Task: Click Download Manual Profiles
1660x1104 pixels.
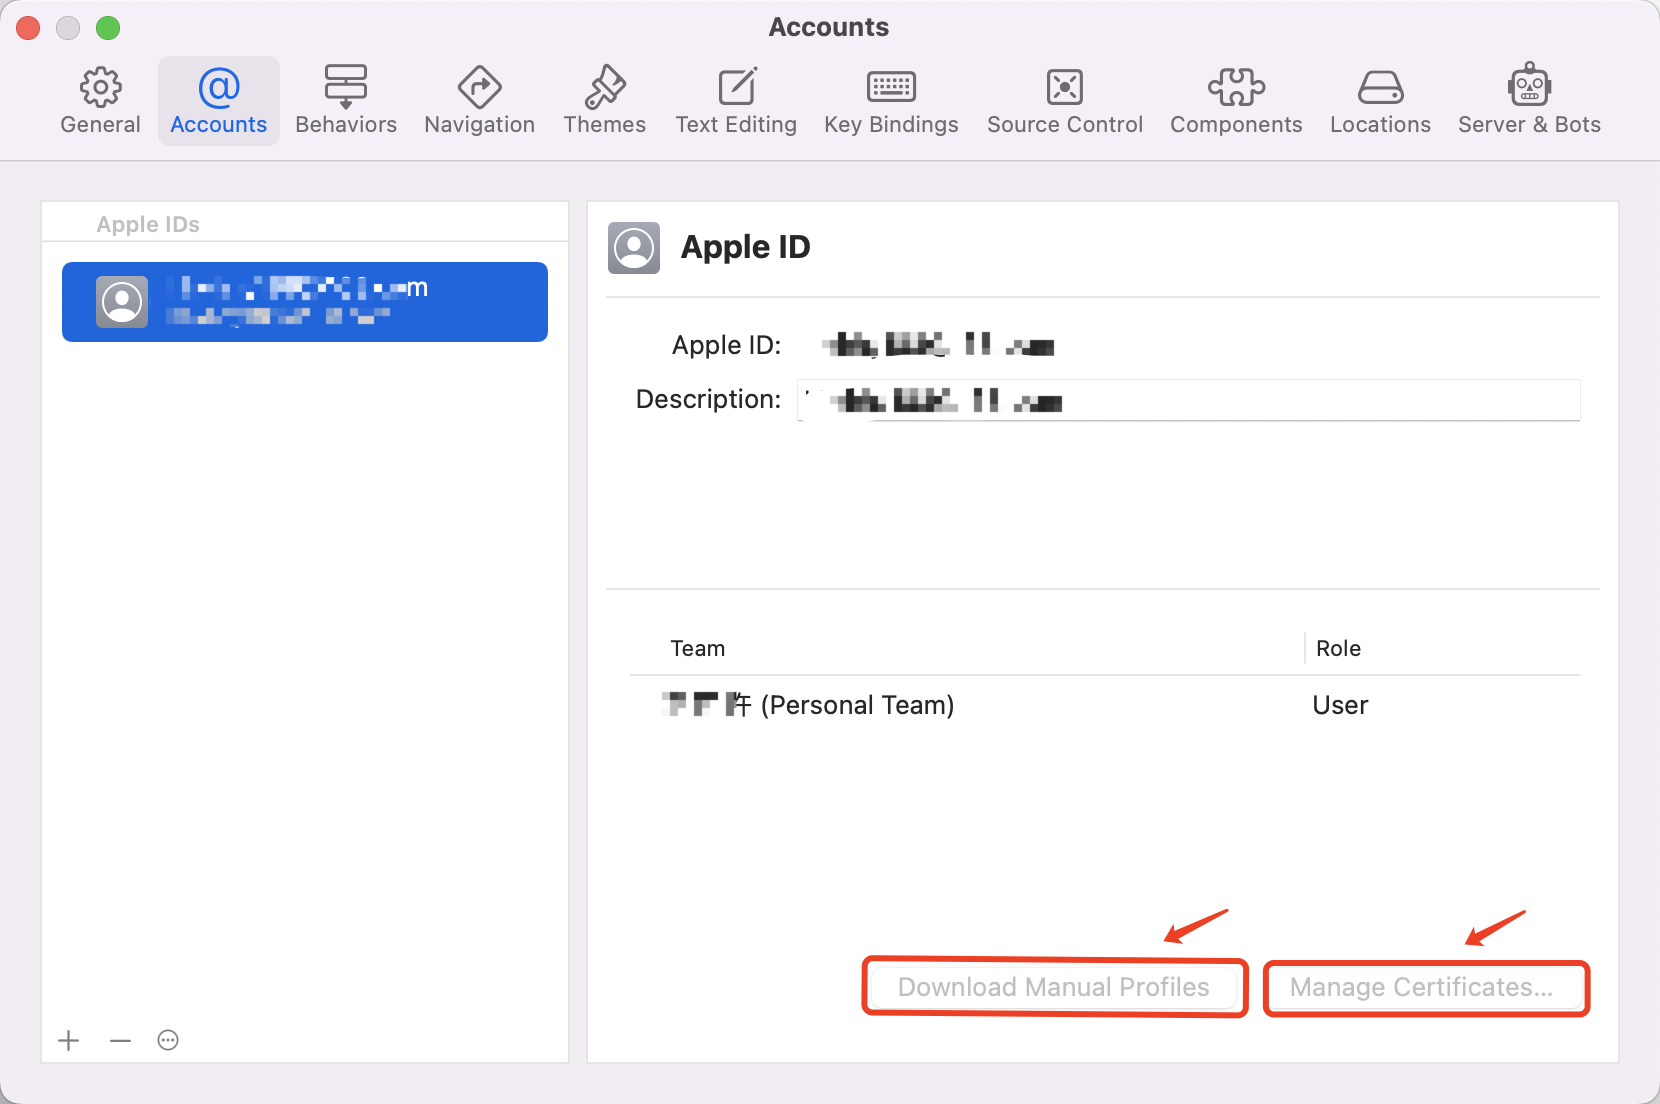Action: point(1054,987)
